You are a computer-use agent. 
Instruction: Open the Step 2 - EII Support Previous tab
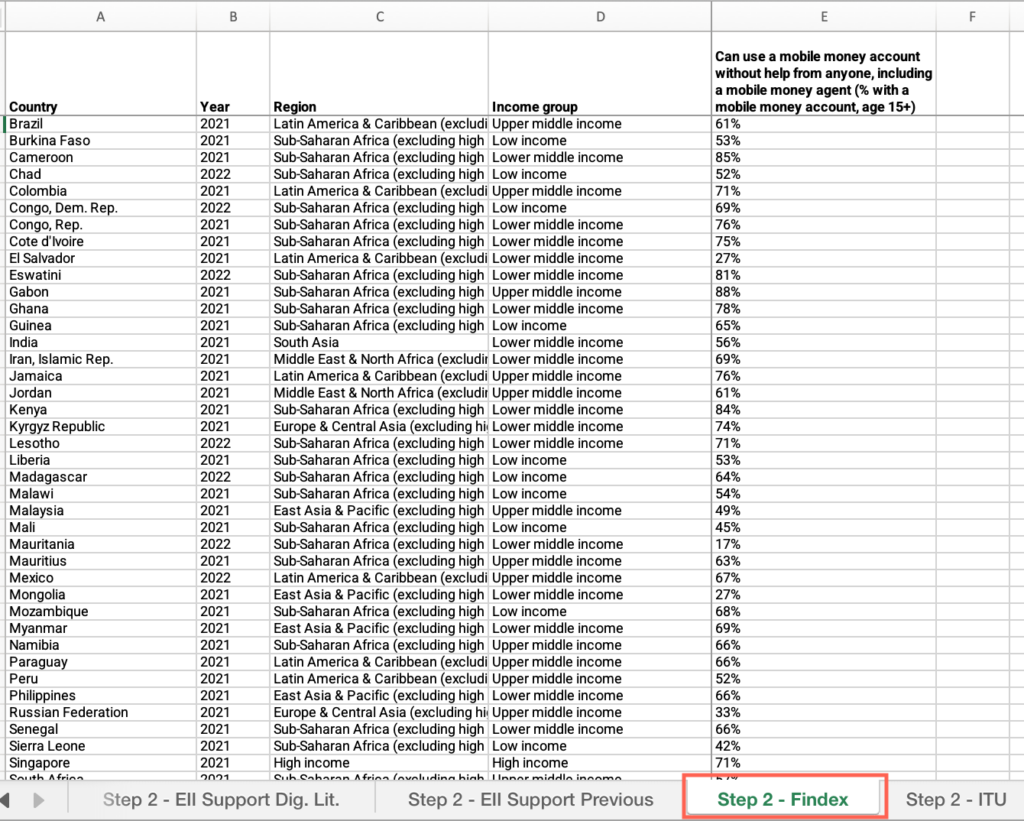[x=530, y=799]
